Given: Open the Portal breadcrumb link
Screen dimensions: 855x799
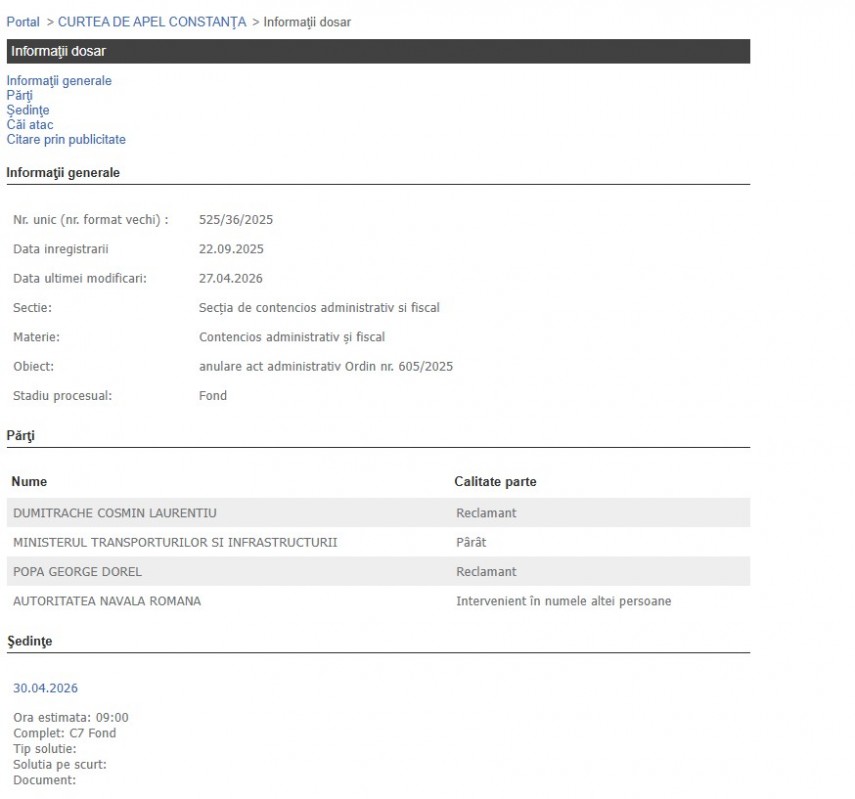Looking at the screenshot, I should pos(23,22).
